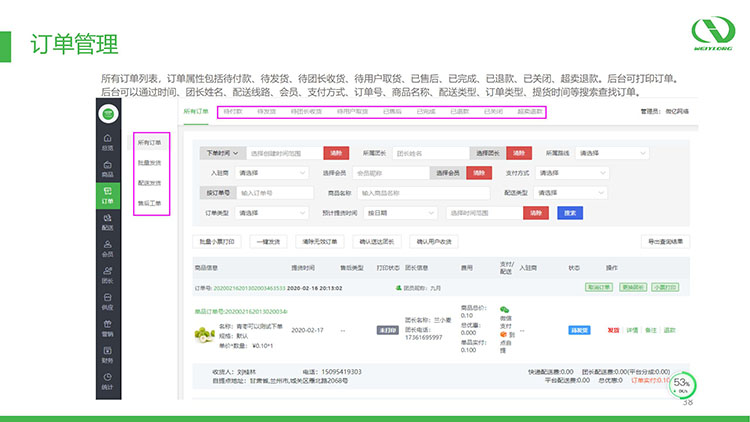The width and height of the screenshot is (750, 422).
Task: Click the 选择会员 button
Action: [x=448, y=173]
